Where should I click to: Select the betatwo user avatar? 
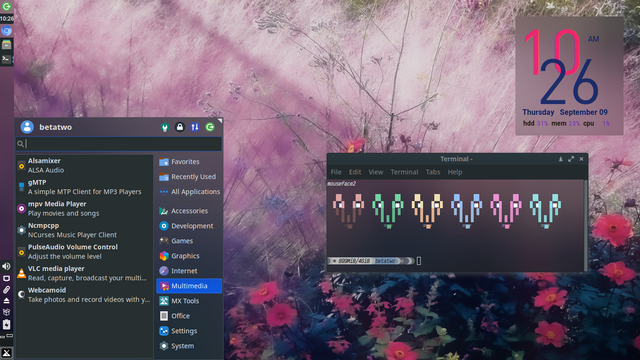(27, 127)
